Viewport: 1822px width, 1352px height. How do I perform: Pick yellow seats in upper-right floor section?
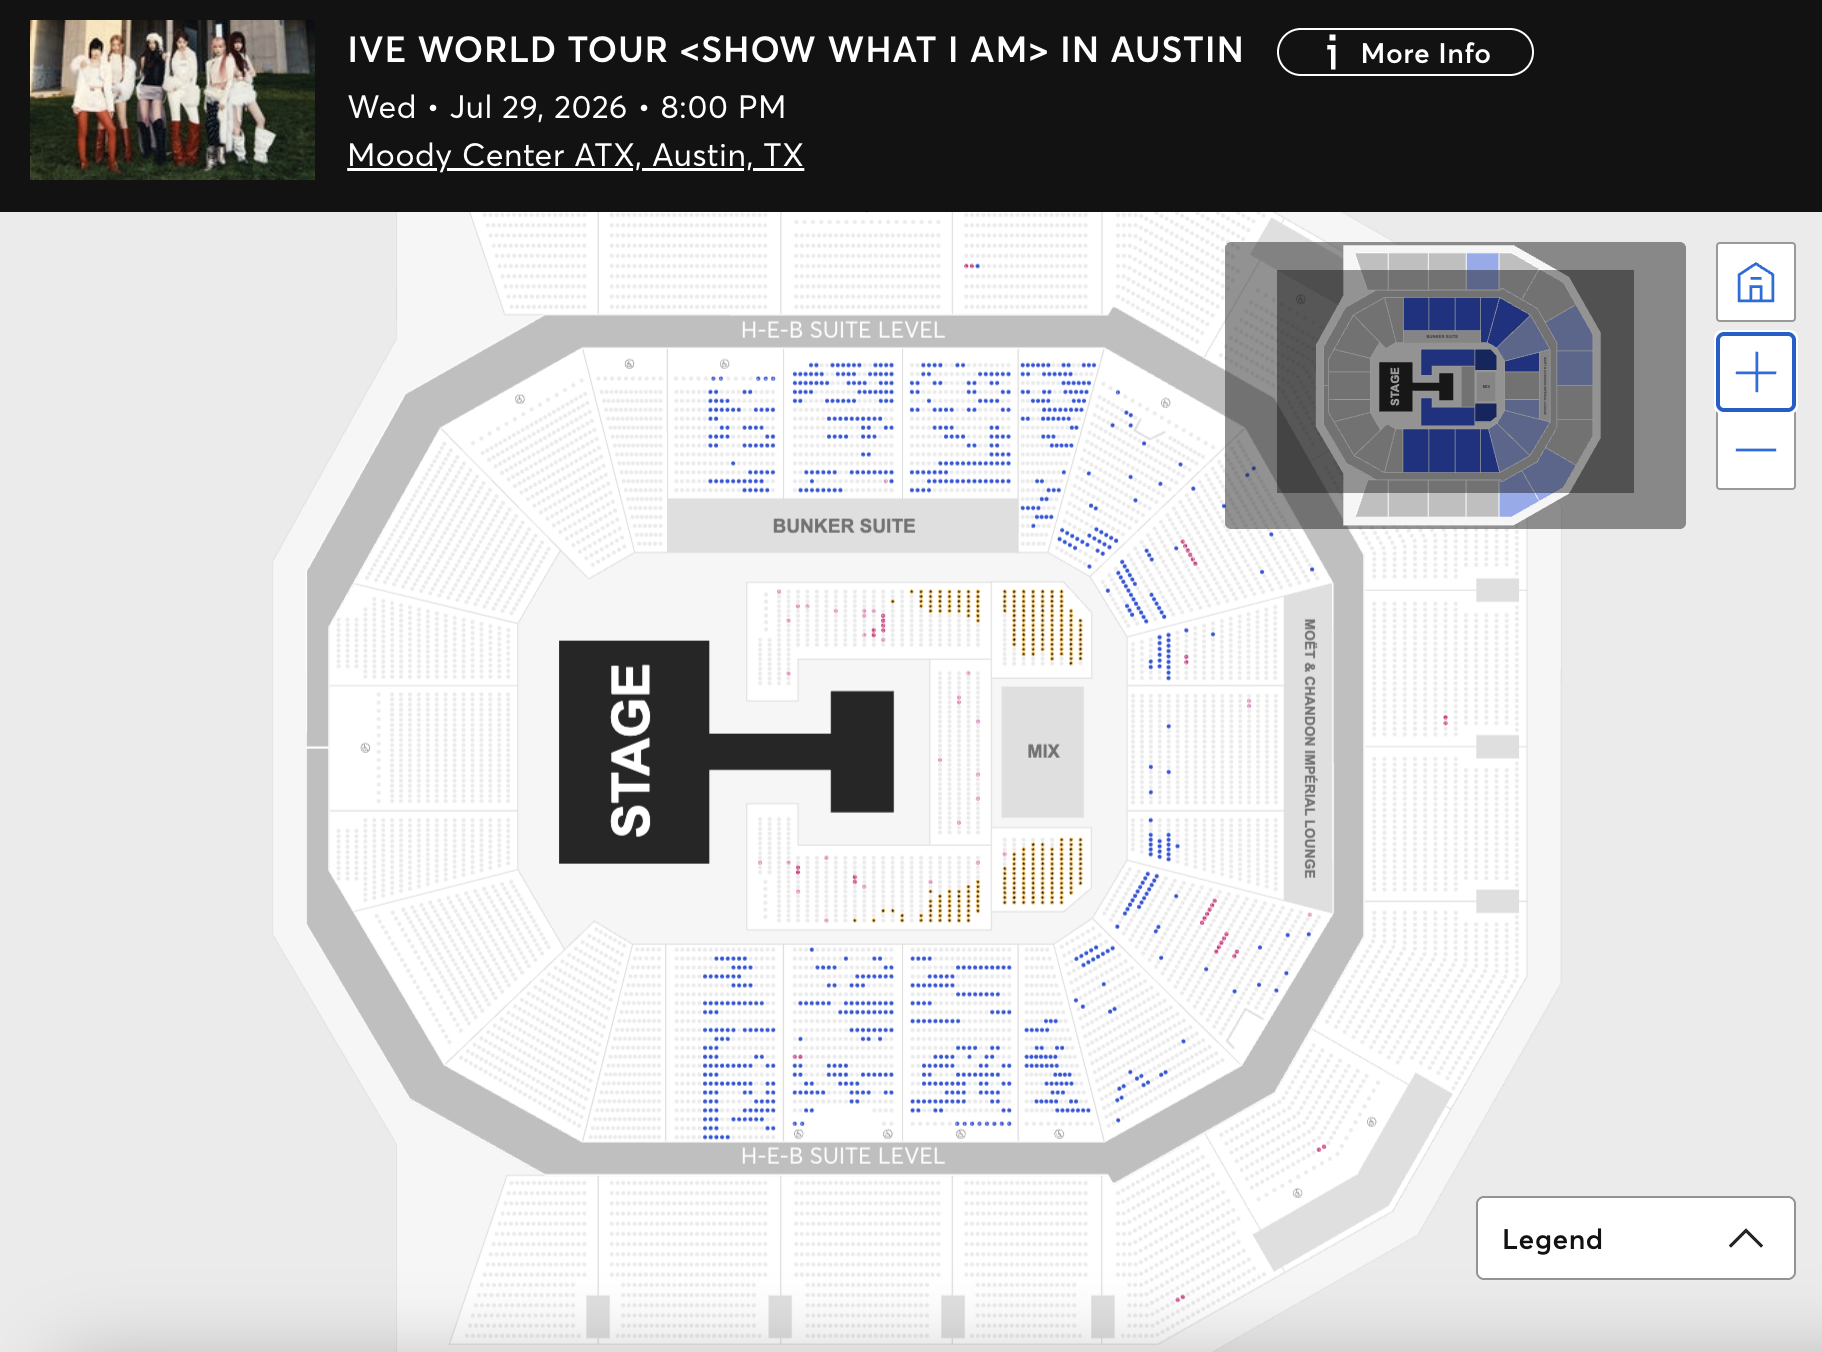[x=1043, y=625]
